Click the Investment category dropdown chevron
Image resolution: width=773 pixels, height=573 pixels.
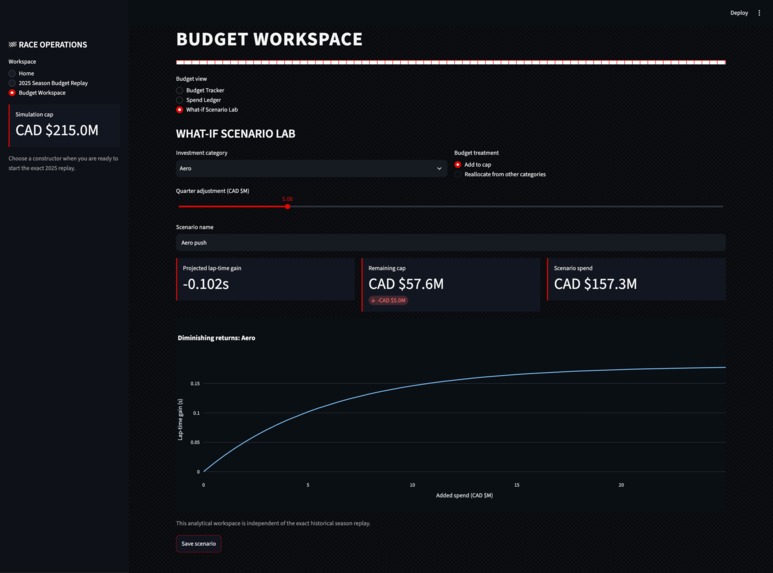[x=439, y=169]
